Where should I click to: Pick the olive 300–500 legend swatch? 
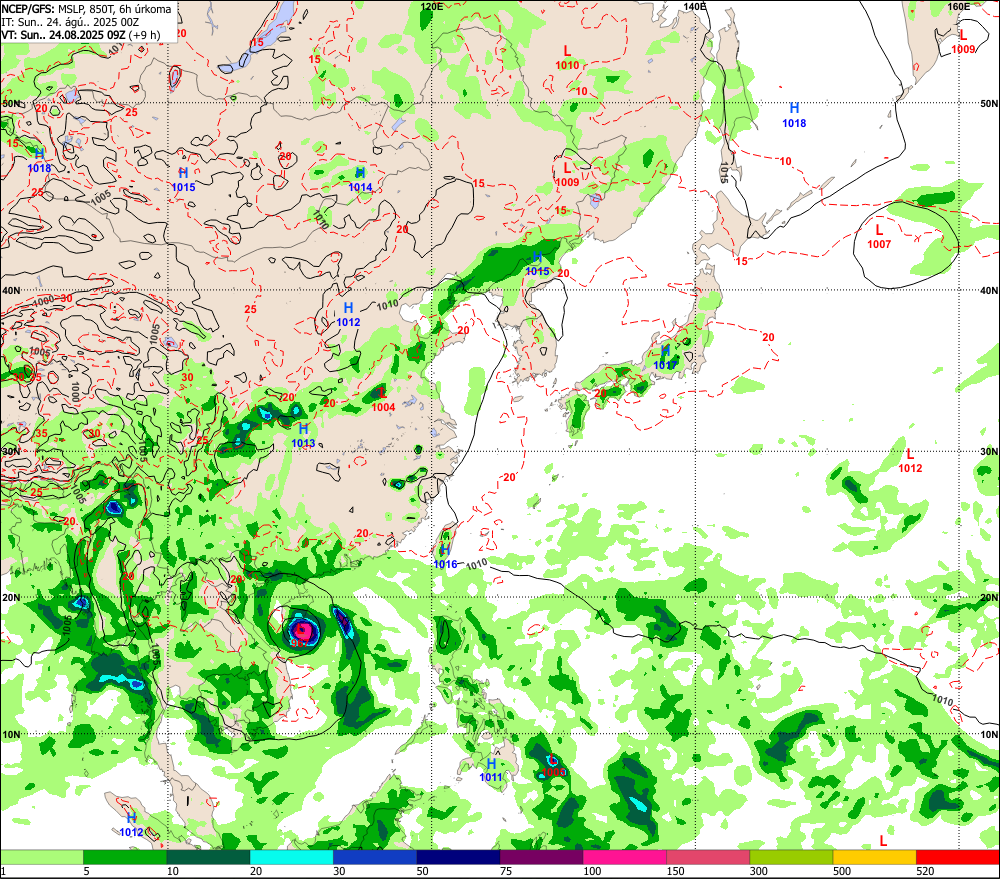coord(791,857)
